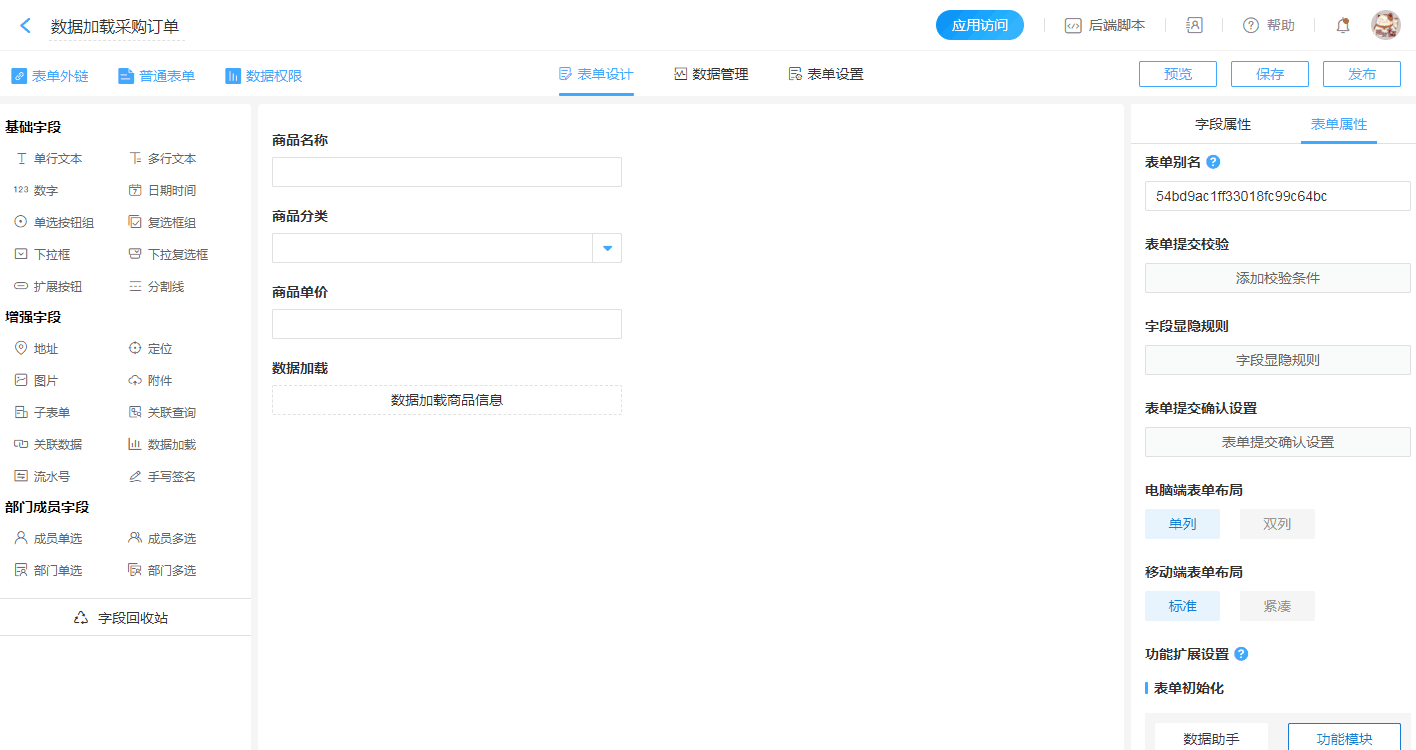This screenshot has height=750, width=1416.
Task: Click the back arrow icon
Action: click(x=26, y=26)
